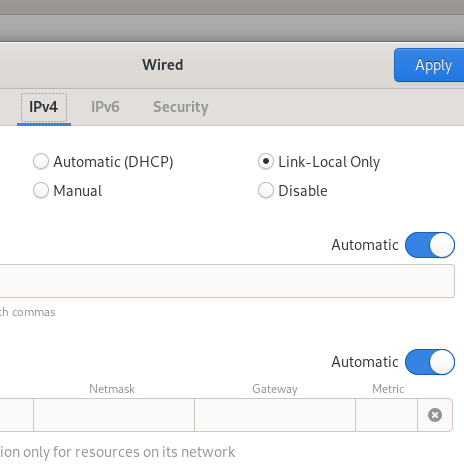
Task: Switch to the IPv4 tab
Action: point(44,107)
